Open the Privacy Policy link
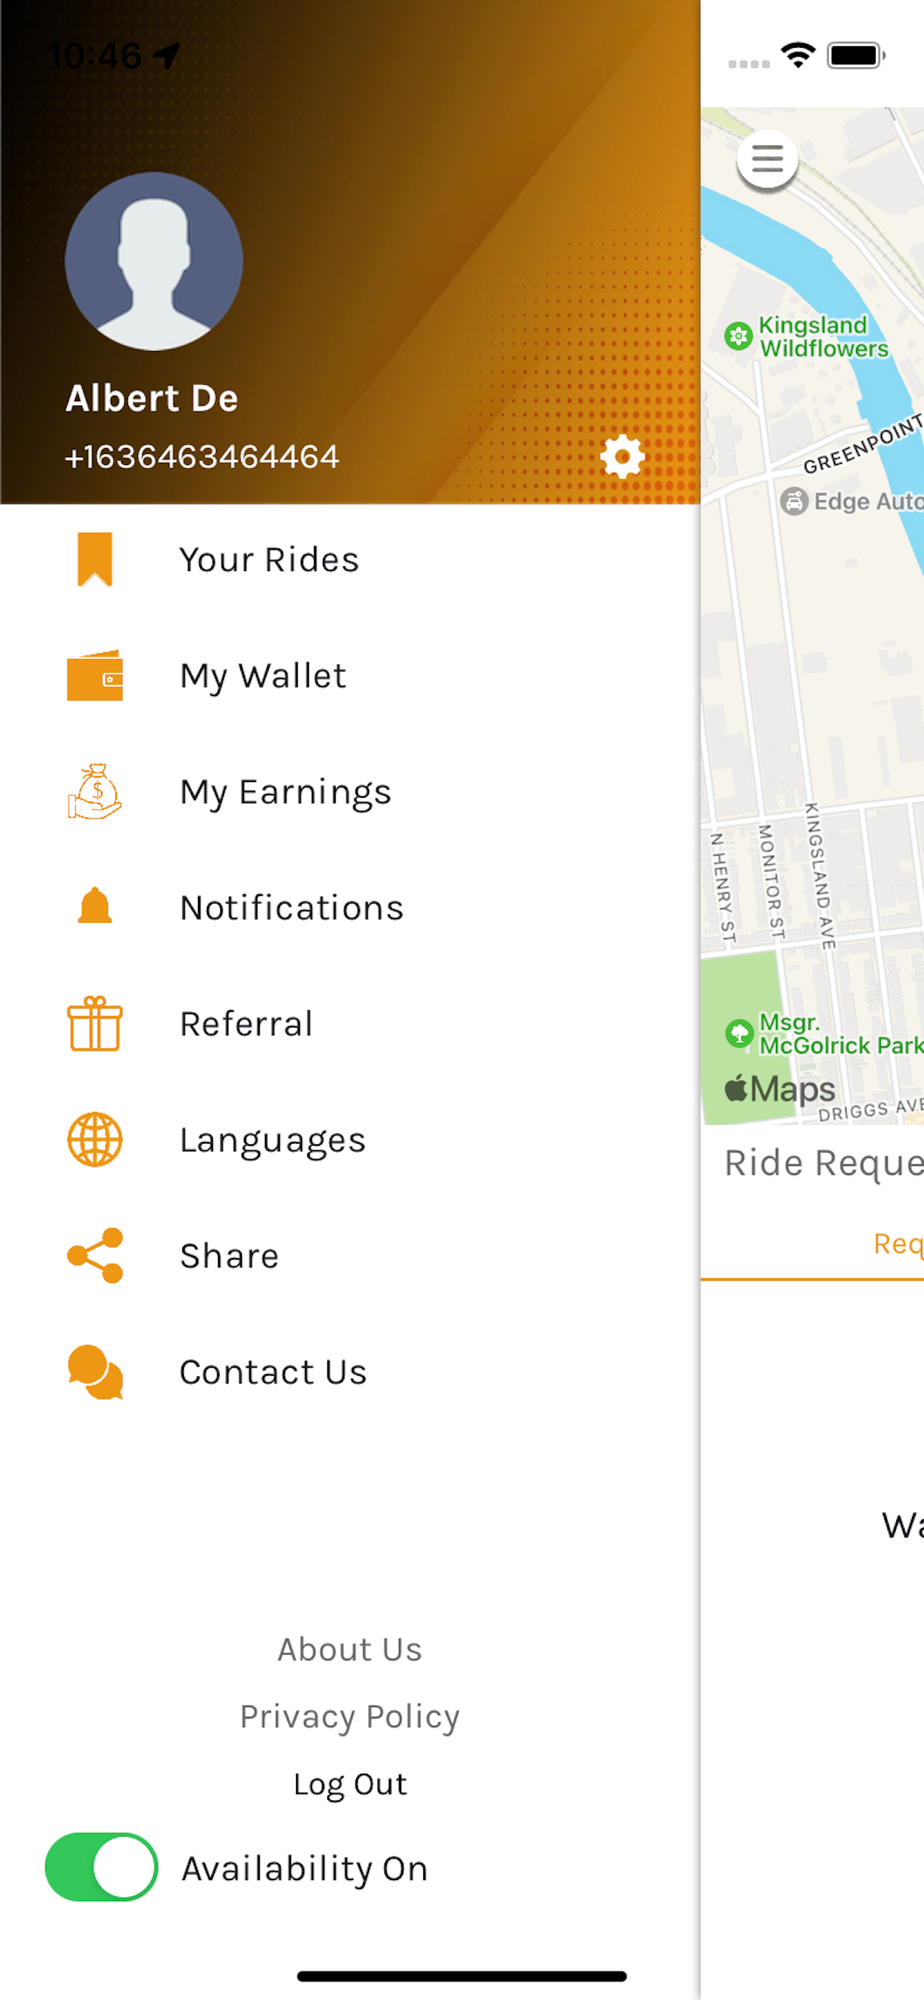 point(350,1716)
